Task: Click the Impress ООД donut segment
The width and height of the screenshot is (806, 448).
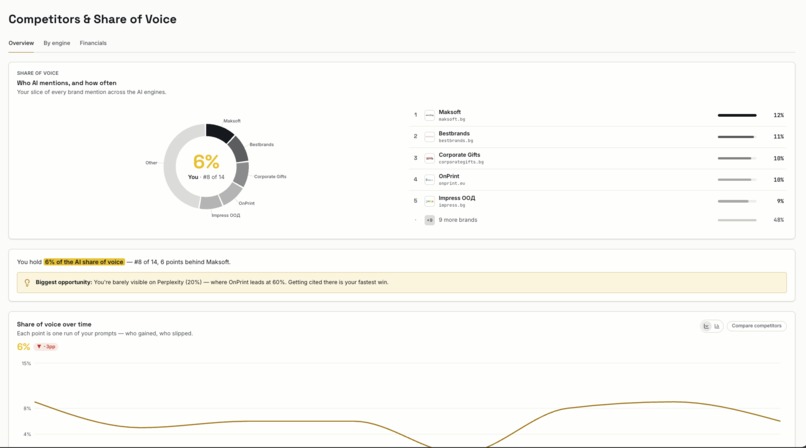Action: pos(211,202)
